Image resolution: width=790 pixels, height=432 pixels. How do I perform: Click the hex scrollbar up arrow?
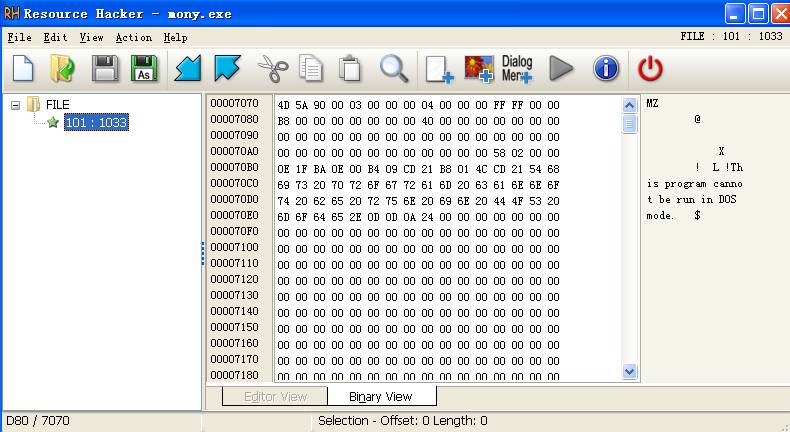tap(629, 105)
